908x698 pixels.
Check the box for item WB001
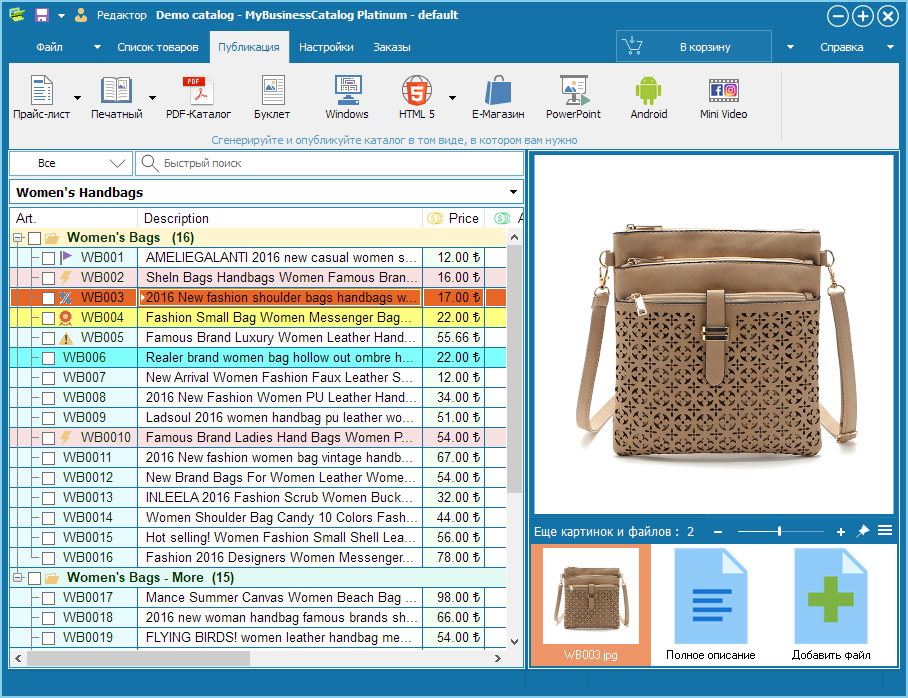click(48, 258)
